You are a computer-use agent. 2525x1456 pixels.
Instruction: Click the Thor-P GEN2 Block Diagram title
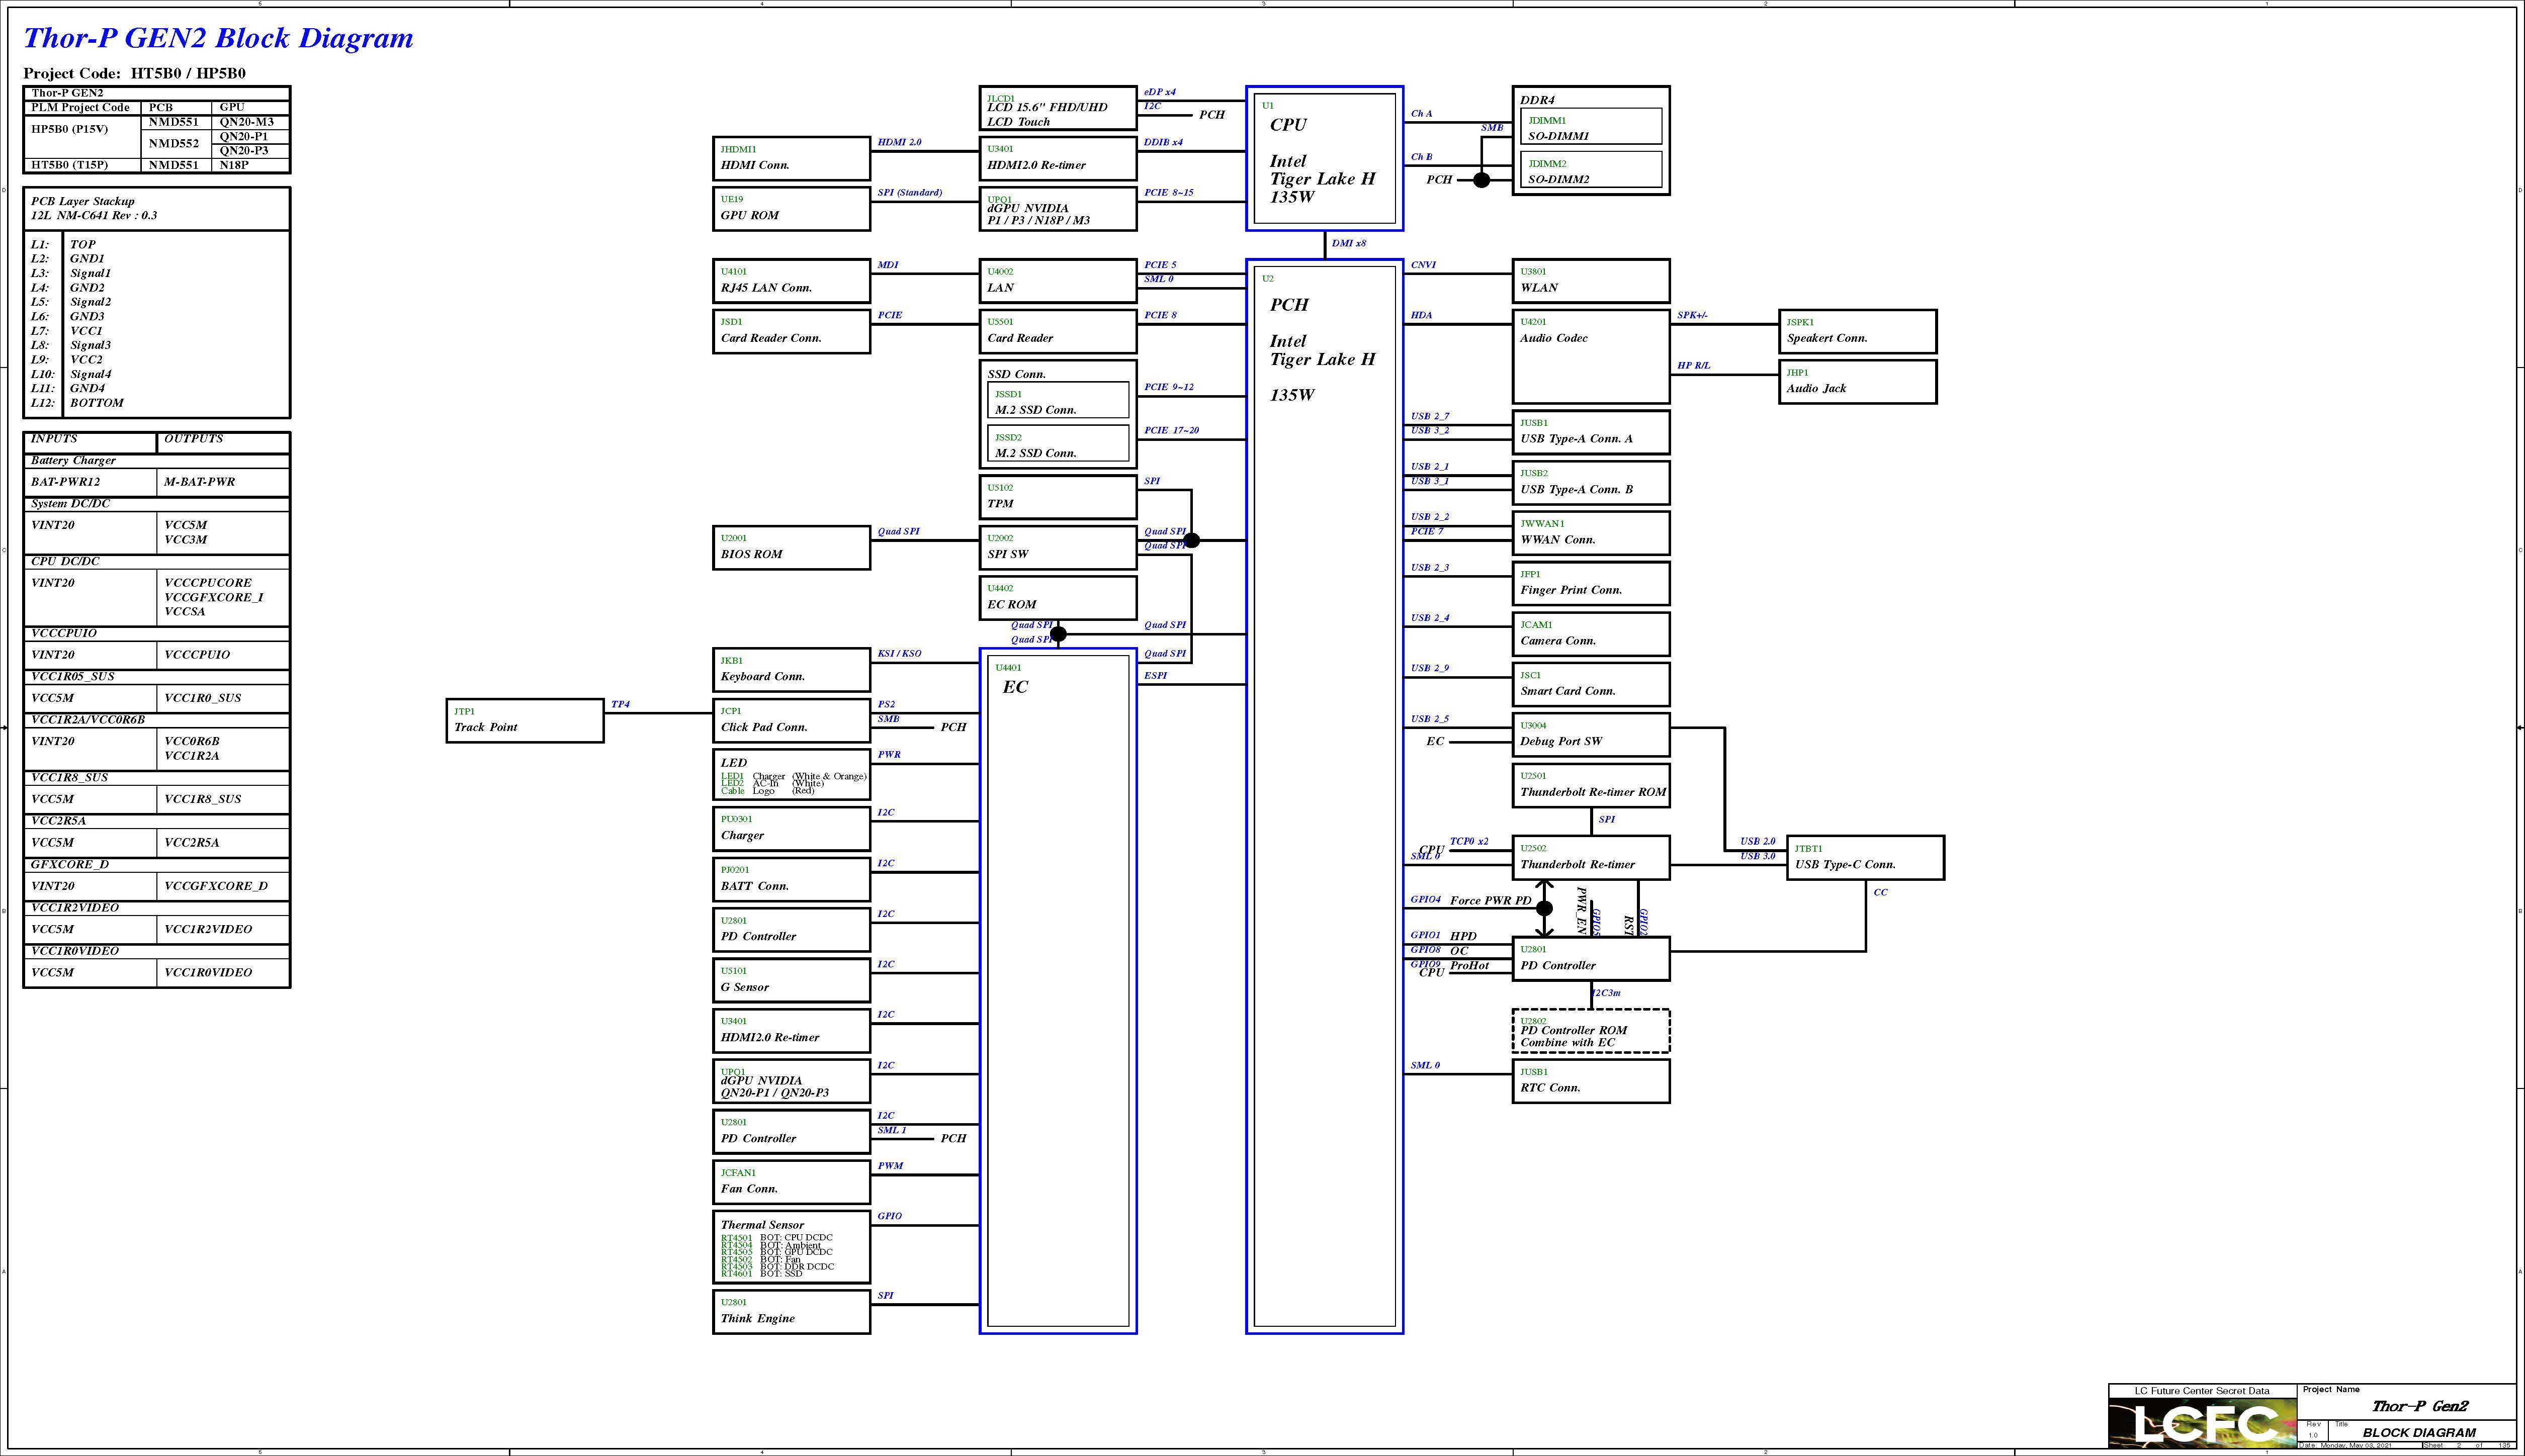[x=218, y=38]
